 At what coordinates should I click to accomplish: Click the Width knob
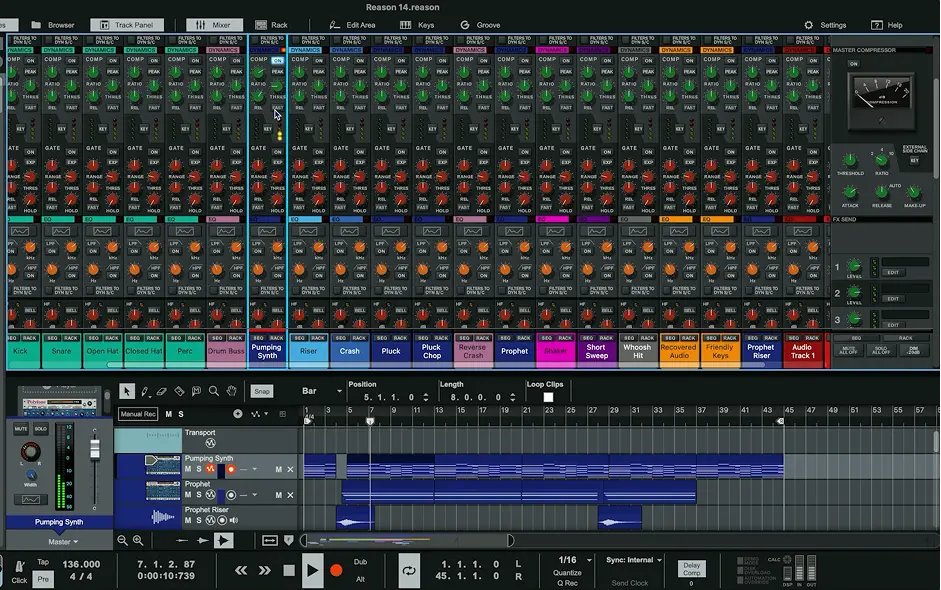(31, 477)
